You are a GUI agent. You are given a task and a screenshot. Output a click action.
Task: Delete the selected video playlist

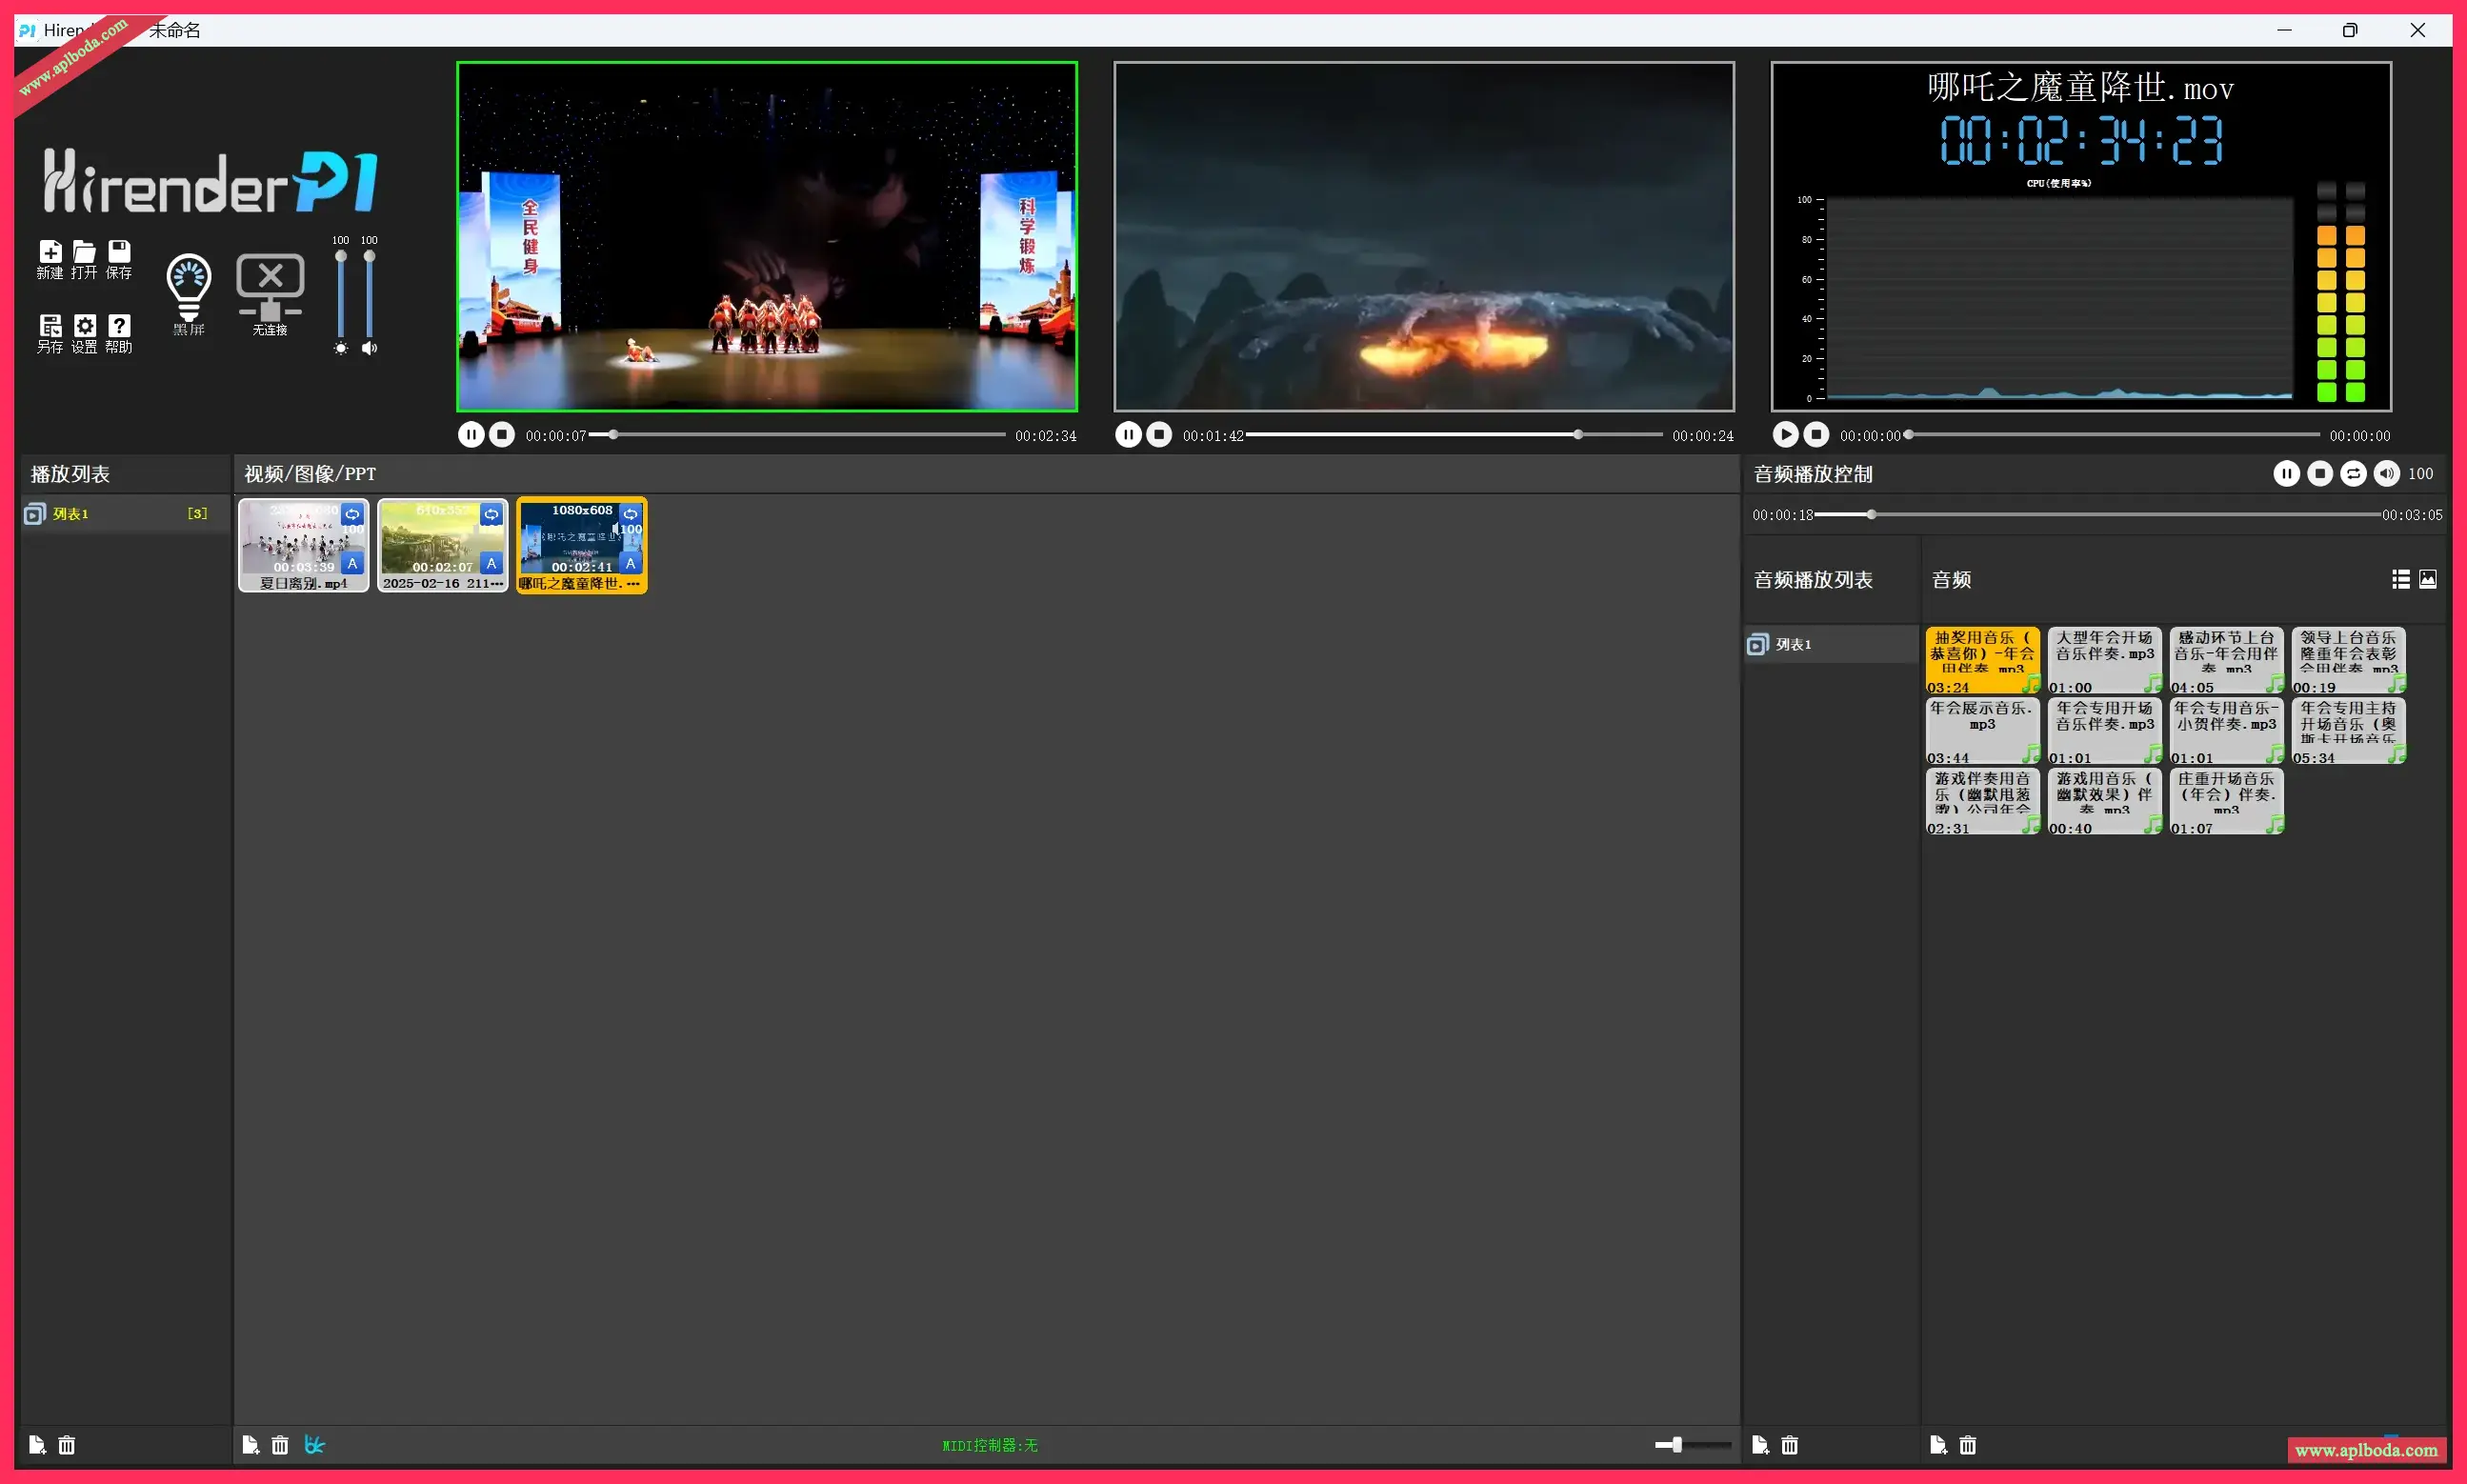[x=67, y=1445]
